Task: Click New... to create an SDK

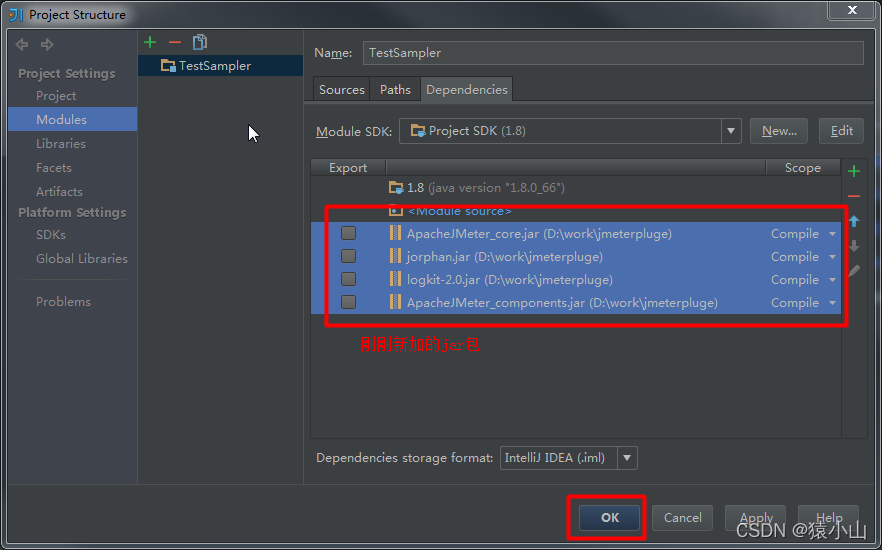Action: pyautogui.click(x=779, y=131)
